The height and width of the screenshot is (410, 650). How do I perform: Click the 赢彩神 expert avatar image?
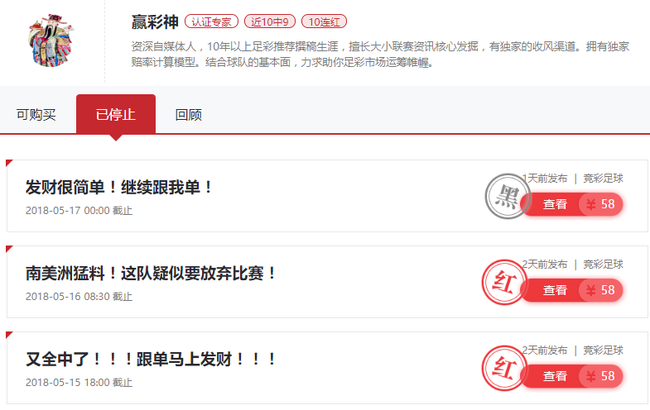pyautogui.click(x=51, y=40)
